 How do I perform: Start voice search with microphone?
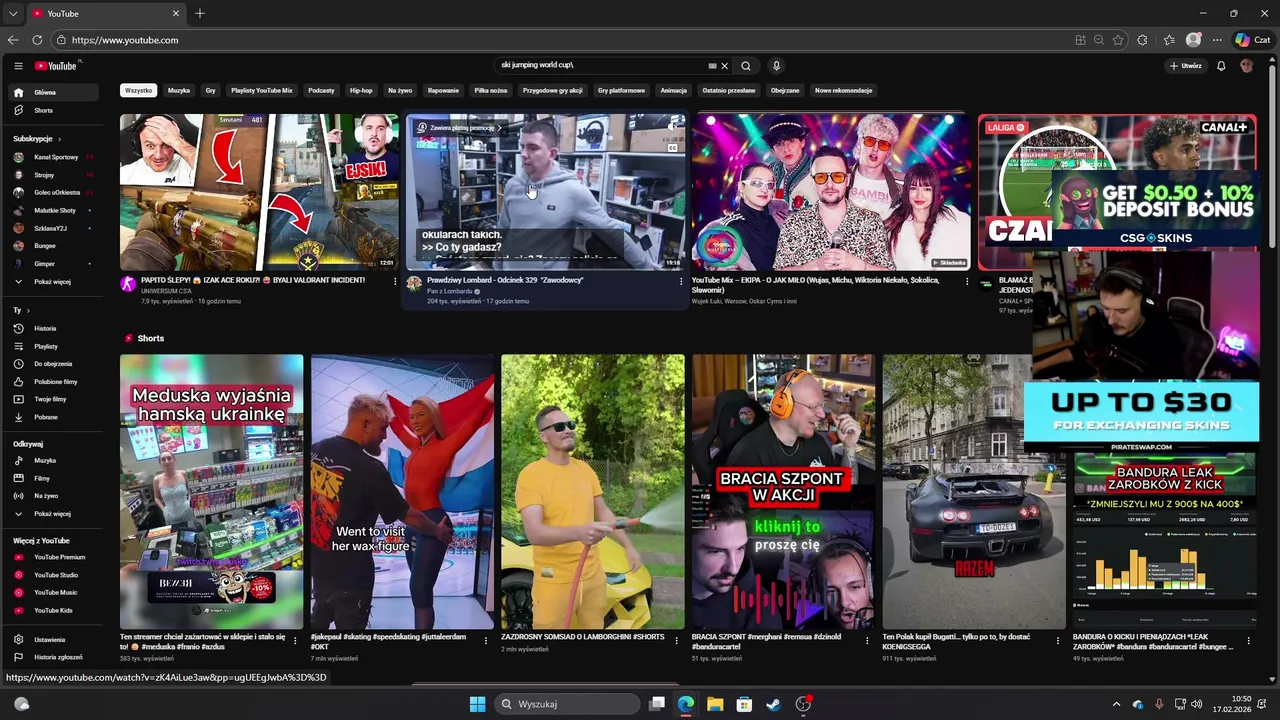click(x=776, y=66)
